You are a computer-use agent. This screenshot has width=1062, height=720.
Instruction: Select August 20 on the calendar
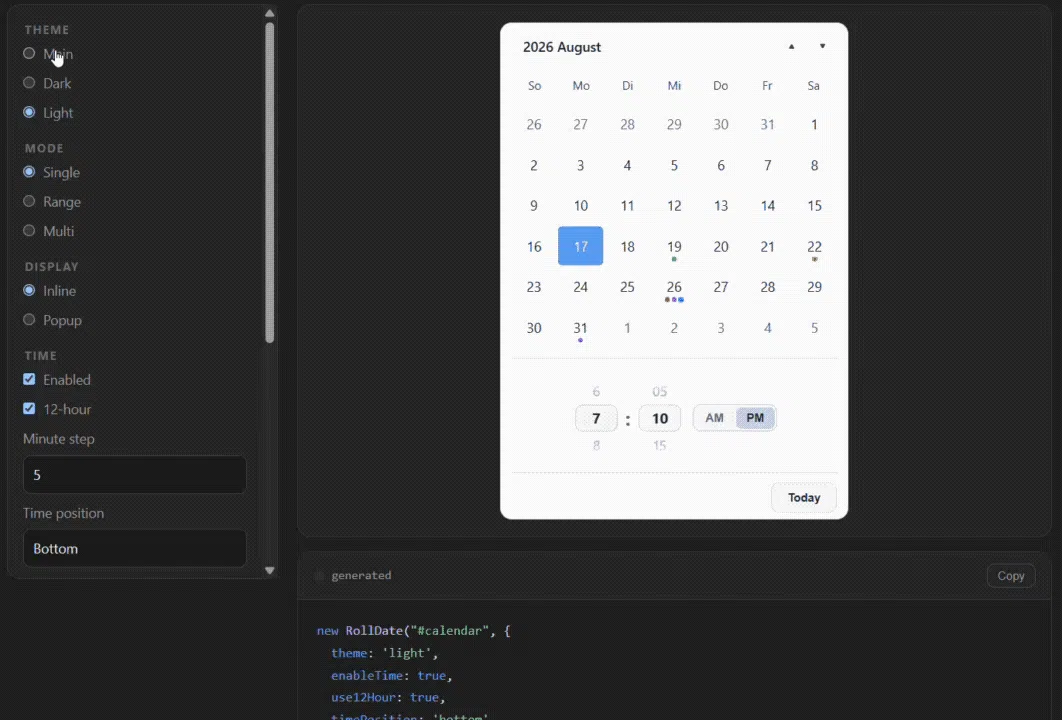721,247
